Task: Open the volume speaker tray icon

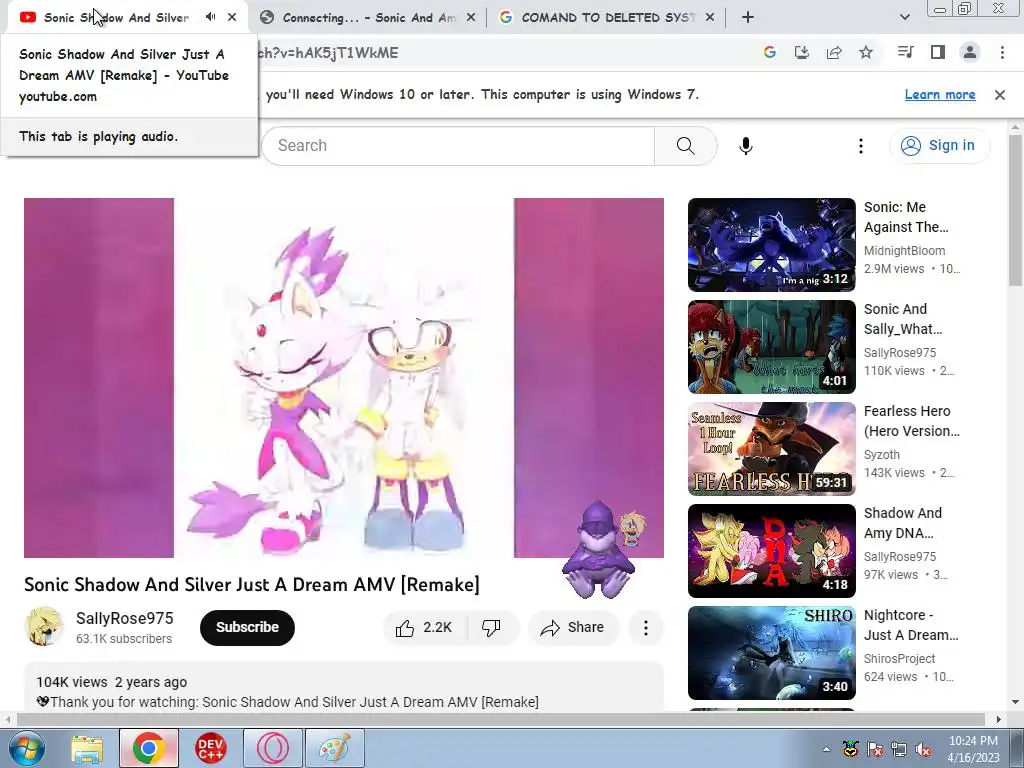Action: pyautogui.click(x=923, y=750)
